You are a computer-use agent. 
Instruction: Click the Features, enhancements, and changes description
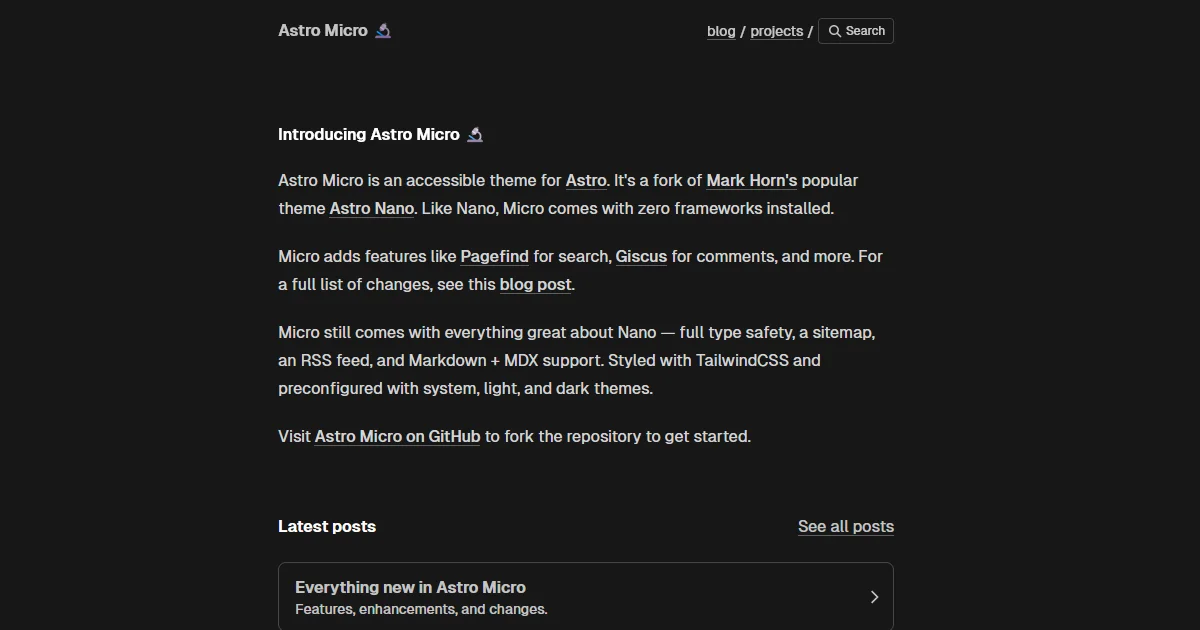coord(421,609)
